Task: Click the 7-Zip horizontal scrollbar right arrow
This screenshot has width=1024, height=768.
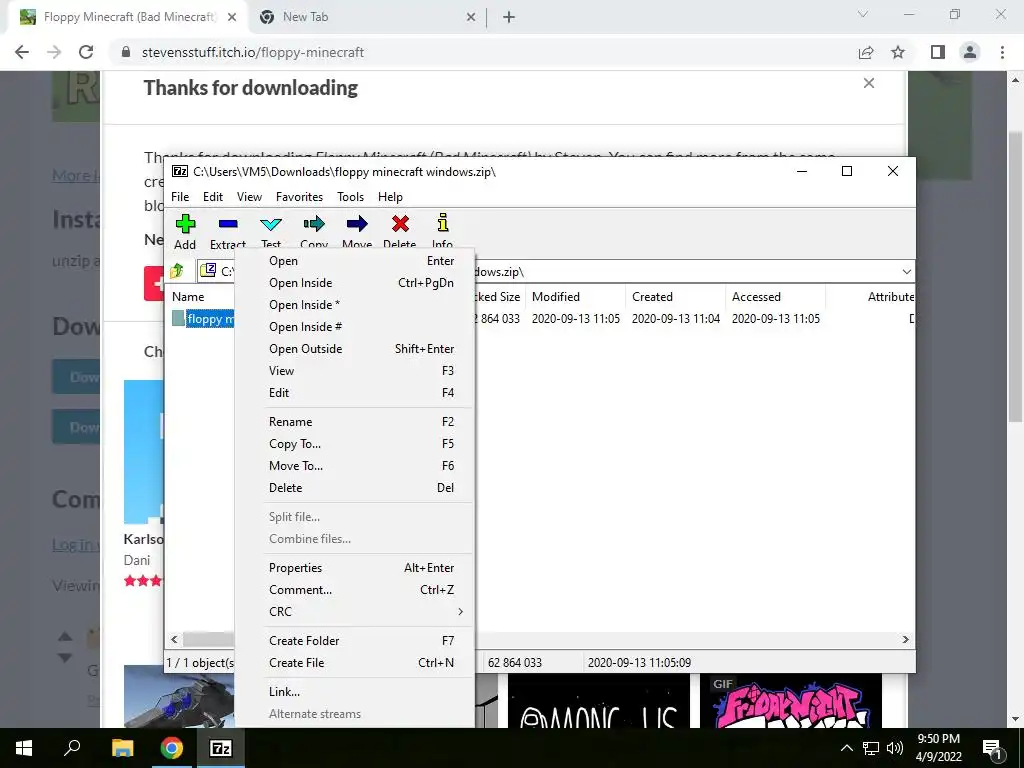Action: (905, 639)
